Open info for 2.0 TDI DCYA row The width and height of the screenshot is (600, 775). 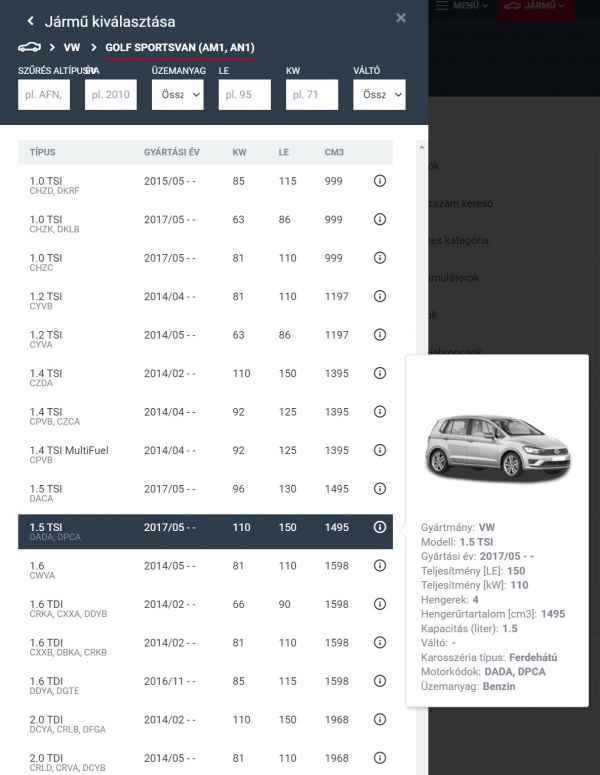point(380,720)
